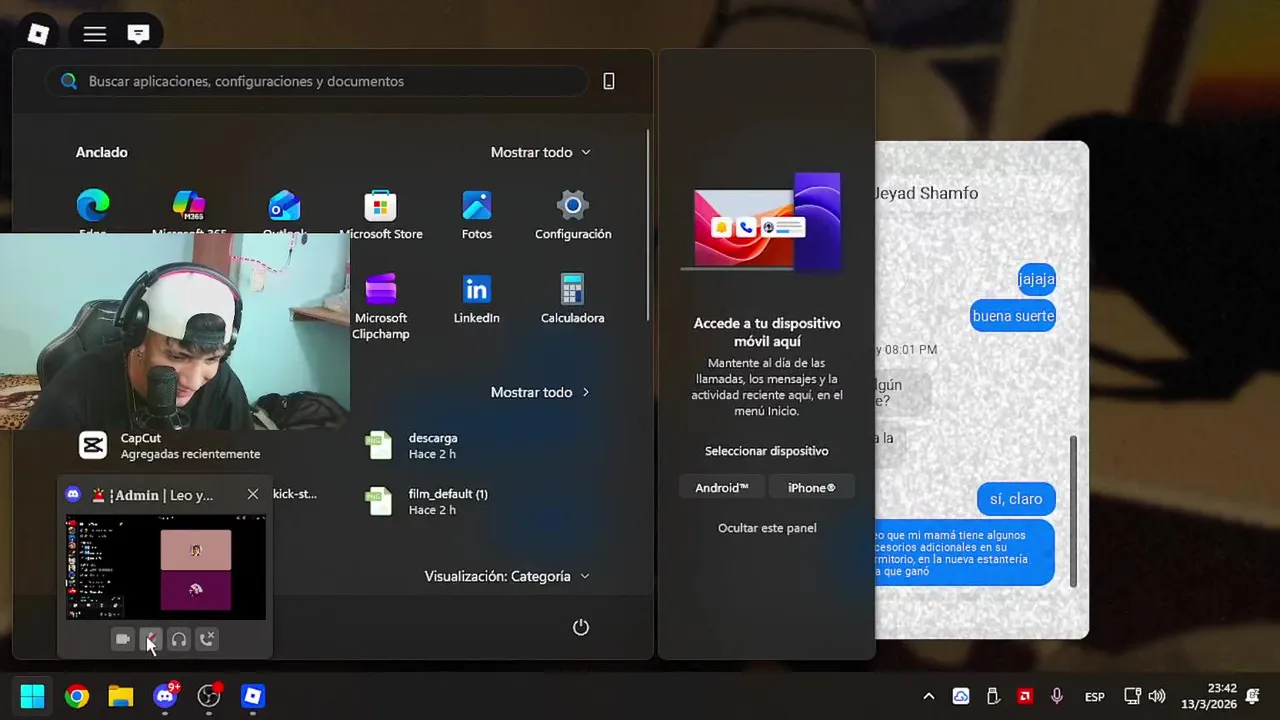Open Google Chrome from taskbar
The image size is (1280, 720).
77,696
